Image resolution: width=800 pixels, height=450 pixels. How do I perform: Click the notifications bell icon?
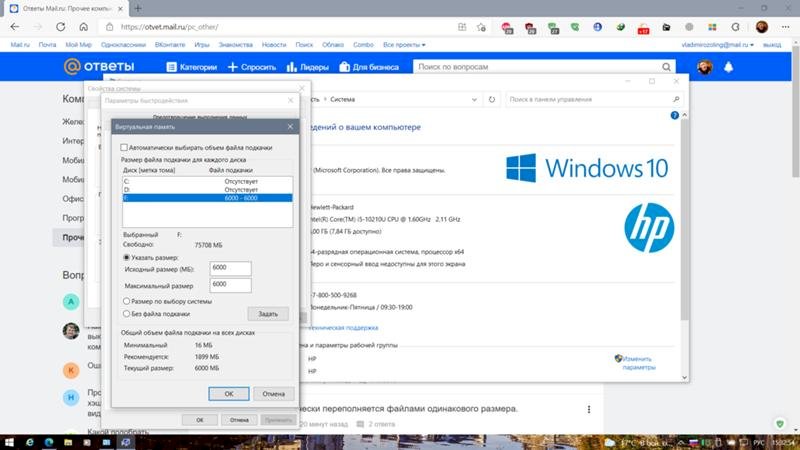click(x=729, y=67)
